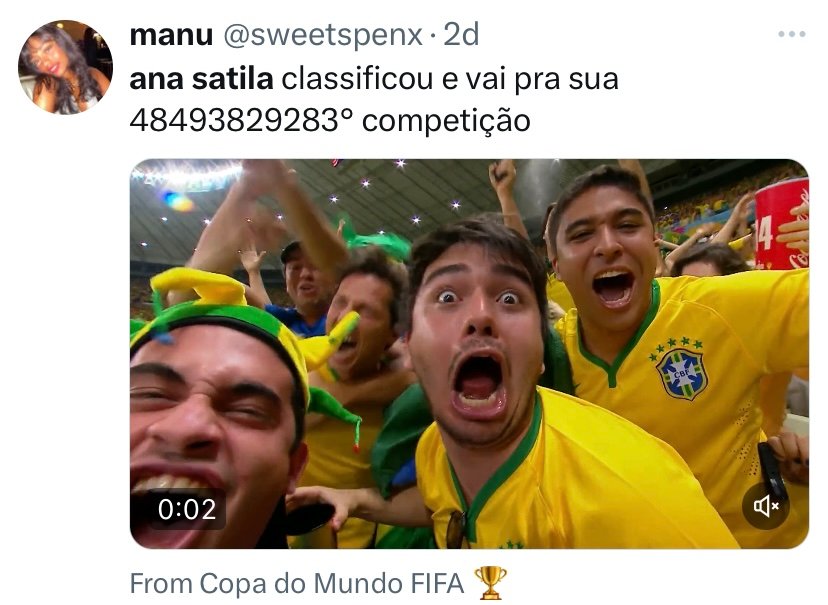Click the number 48493829283° in the tweet

coord(241,120)
